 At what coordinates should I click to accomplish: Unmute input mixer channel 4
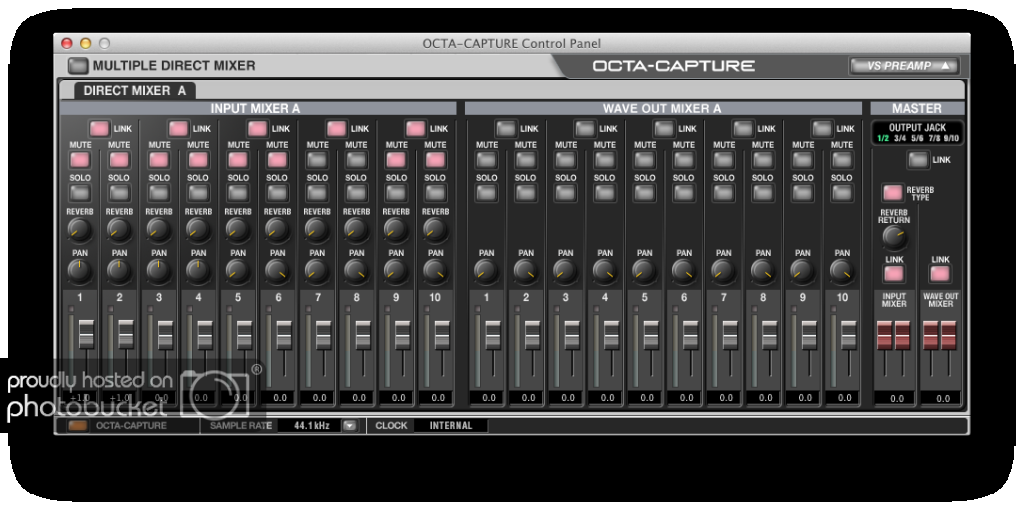pyautogui.click(x=199, y=160)
